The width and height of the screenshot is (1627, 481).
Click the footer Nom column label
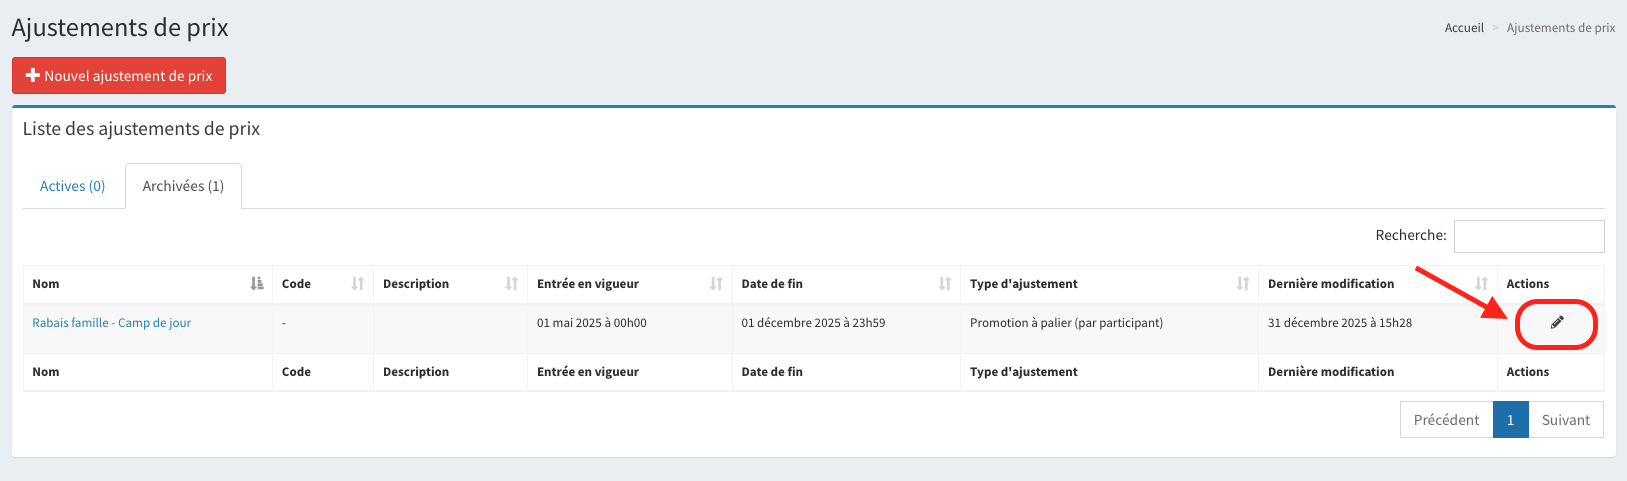tap(46, 372)
